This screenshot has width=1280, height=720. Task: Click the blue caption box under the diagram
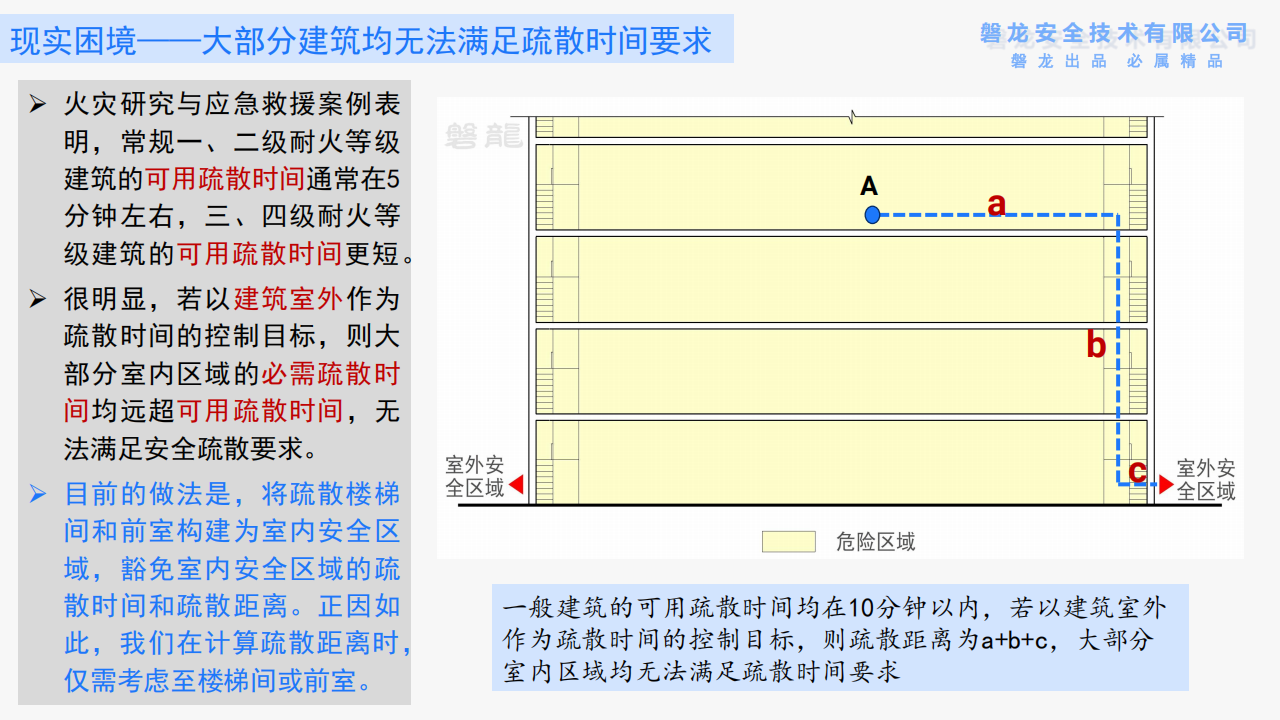click(840, 637)
